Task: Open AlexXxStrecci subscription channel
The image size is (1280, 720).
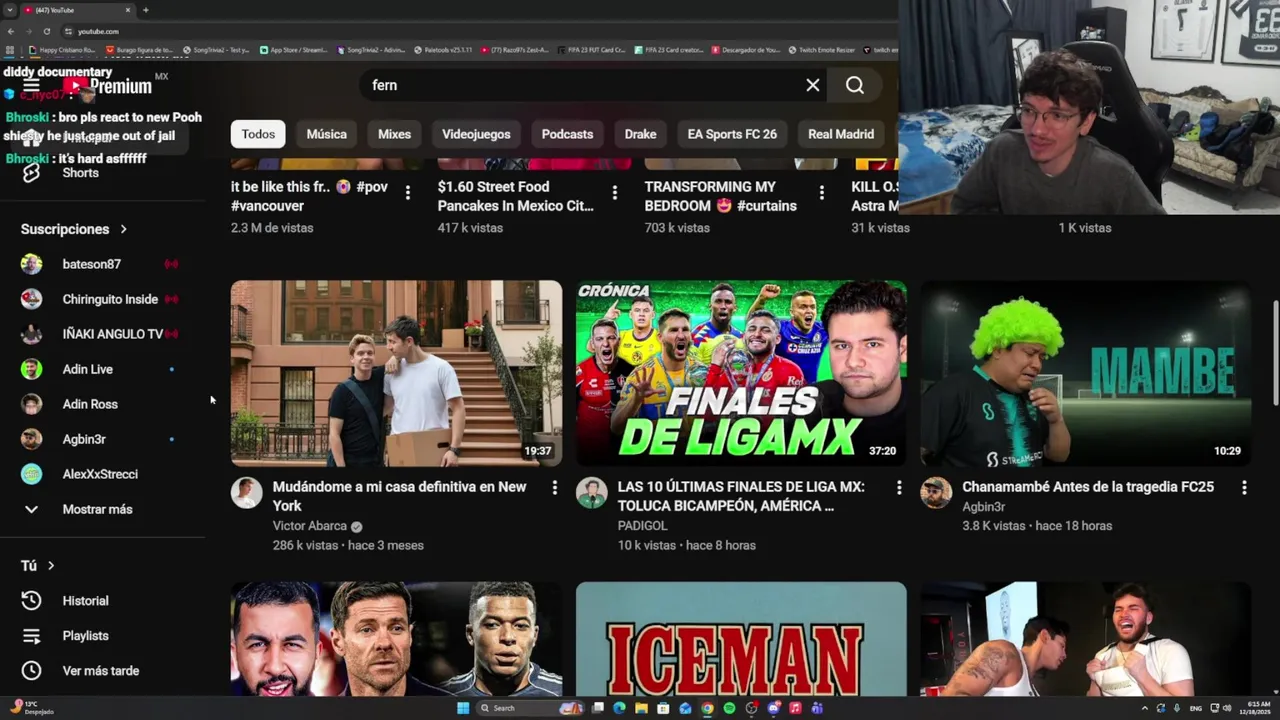Action: (100, 474)
